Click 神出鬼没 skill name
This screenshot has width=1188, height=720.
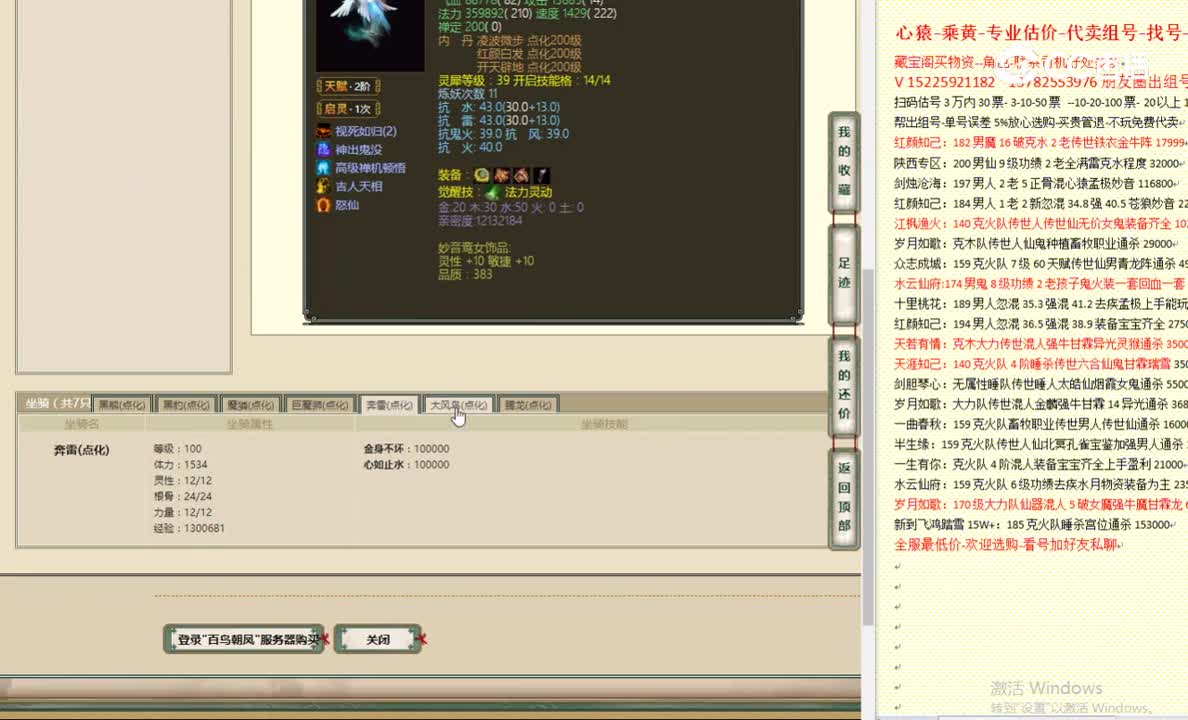pos(359,150)
